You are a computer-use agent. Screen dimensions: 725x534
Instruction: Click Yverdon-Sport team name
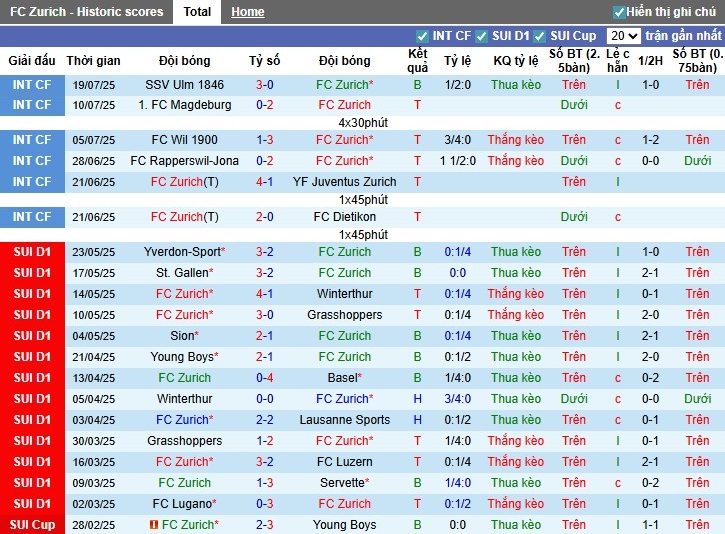pyautogui.click(x=184, y=252)
